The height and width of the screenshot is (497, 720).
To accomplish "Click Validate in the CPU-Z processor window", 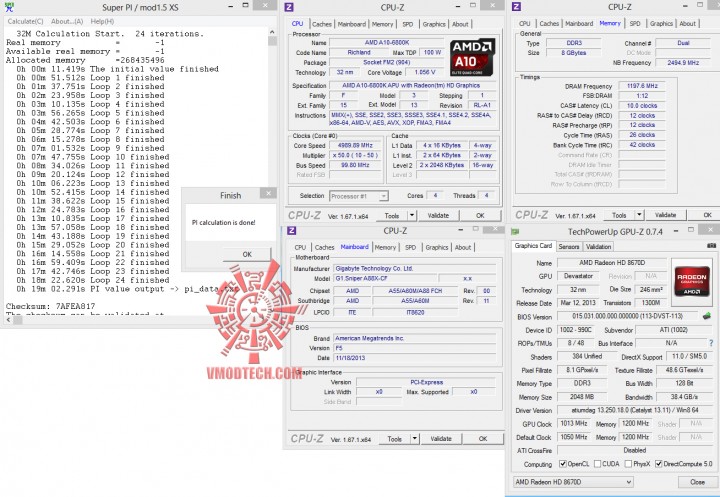I will pyautogui.click(x=438, y=215).
